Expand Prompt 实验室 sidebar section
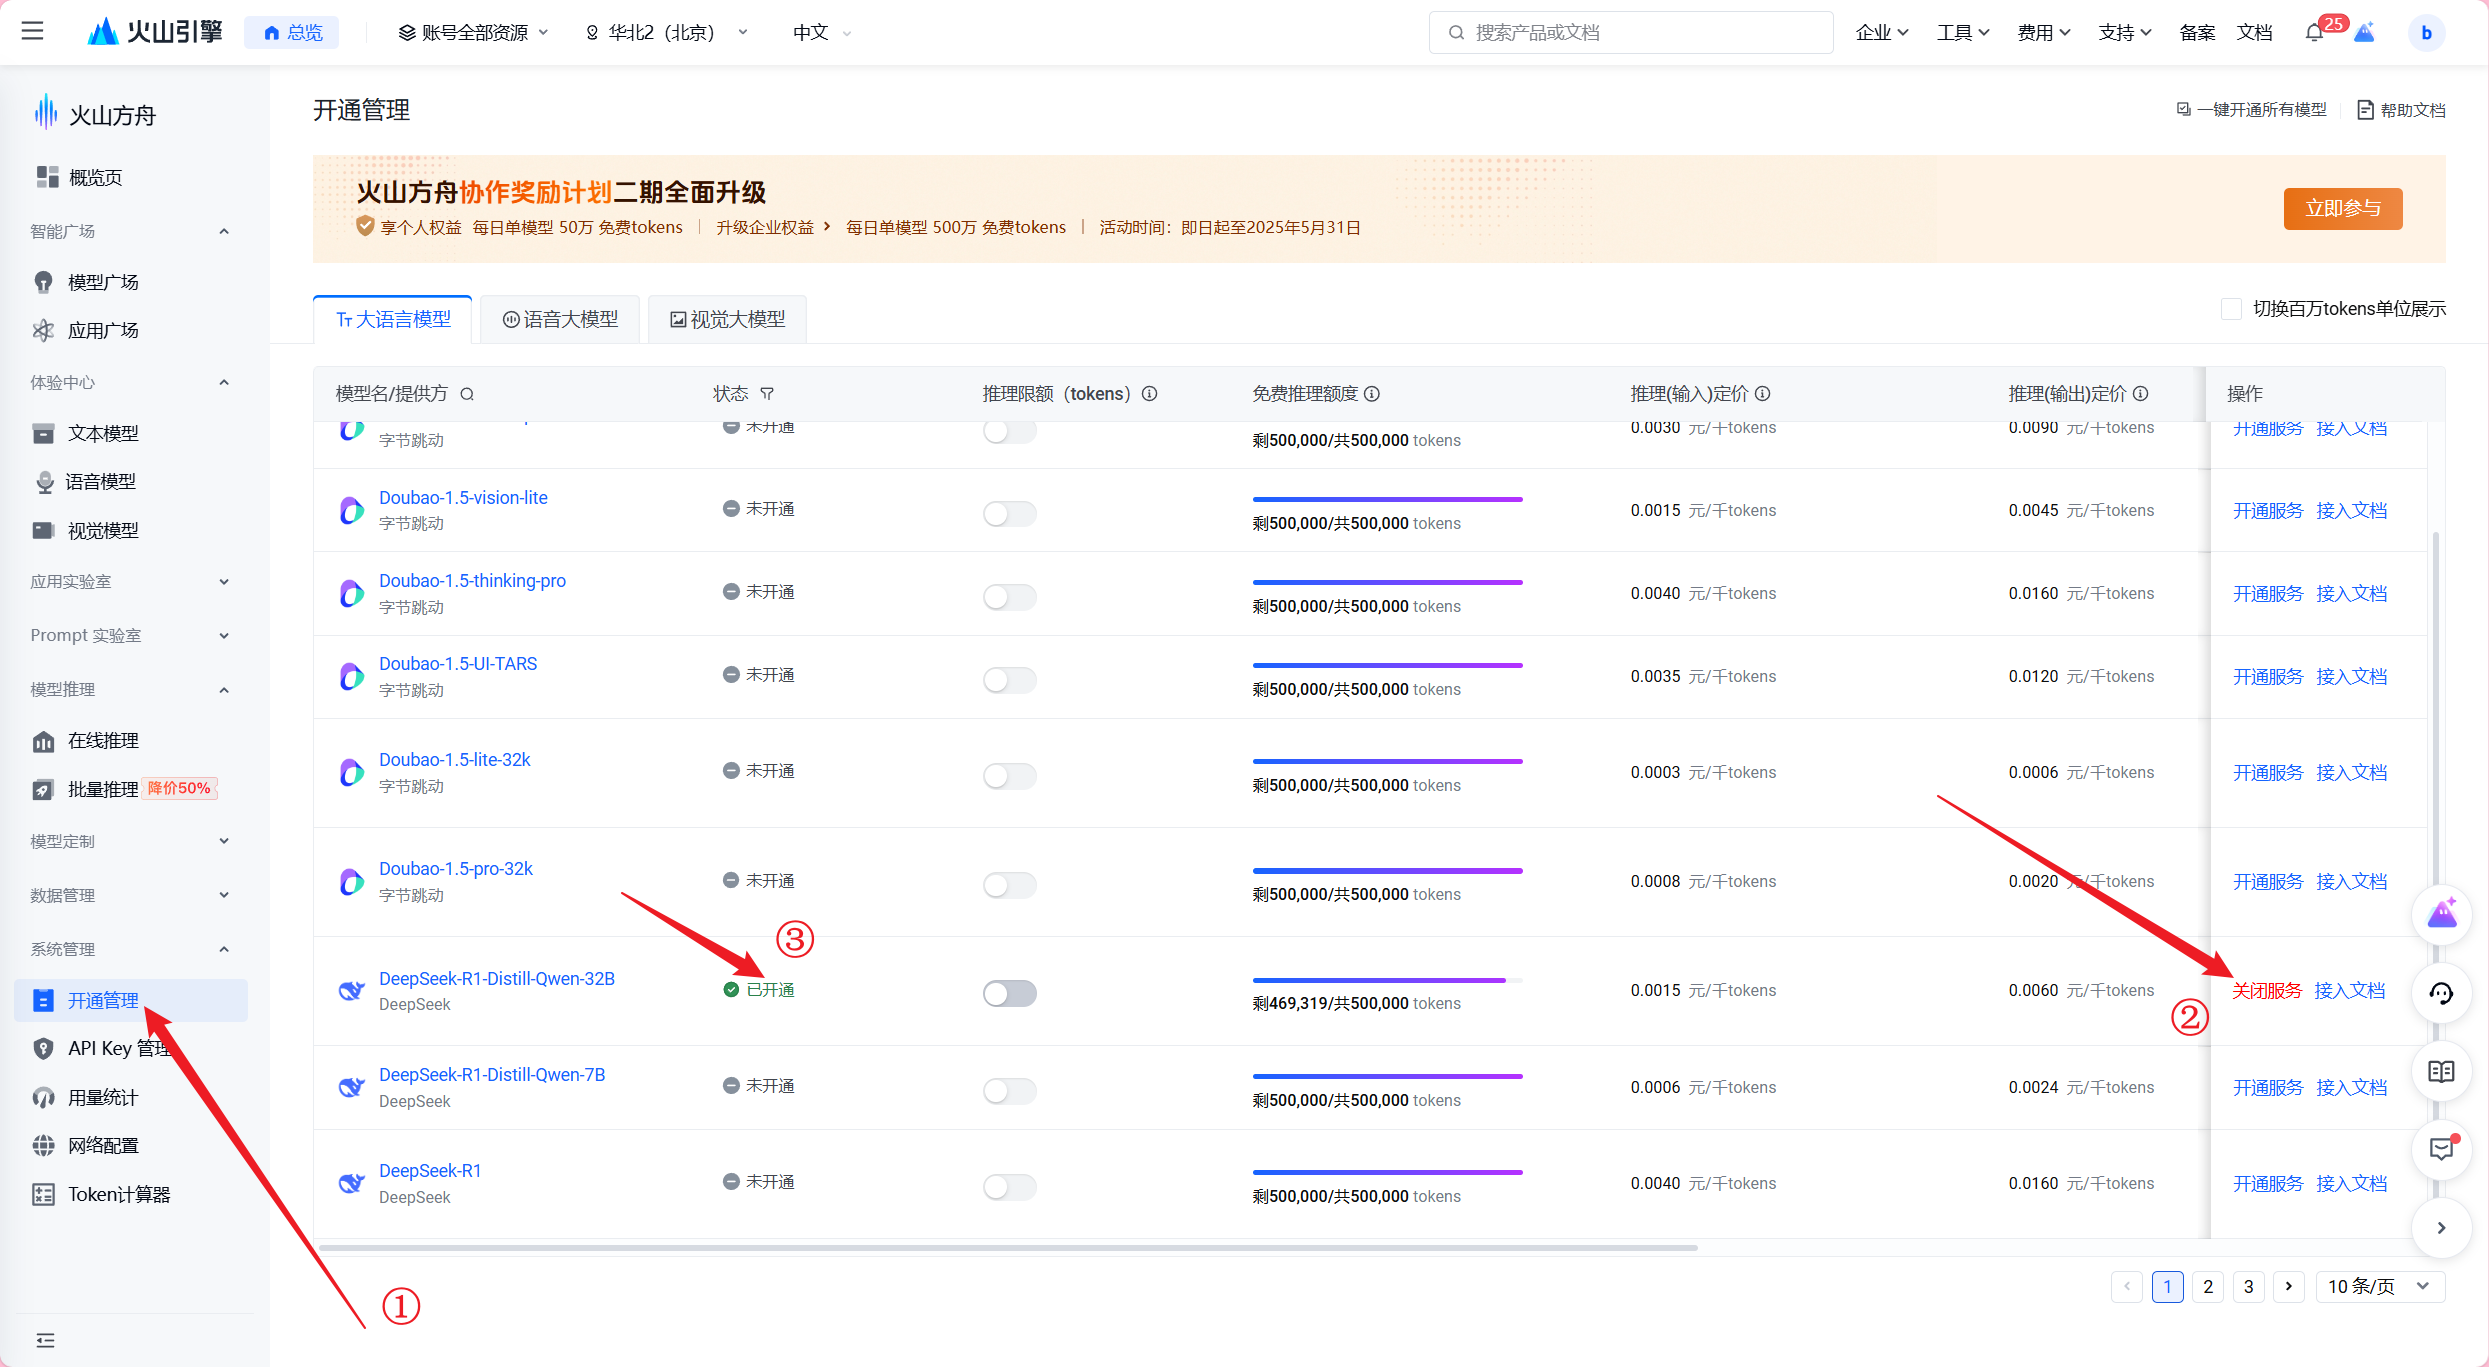 point(131,635)
